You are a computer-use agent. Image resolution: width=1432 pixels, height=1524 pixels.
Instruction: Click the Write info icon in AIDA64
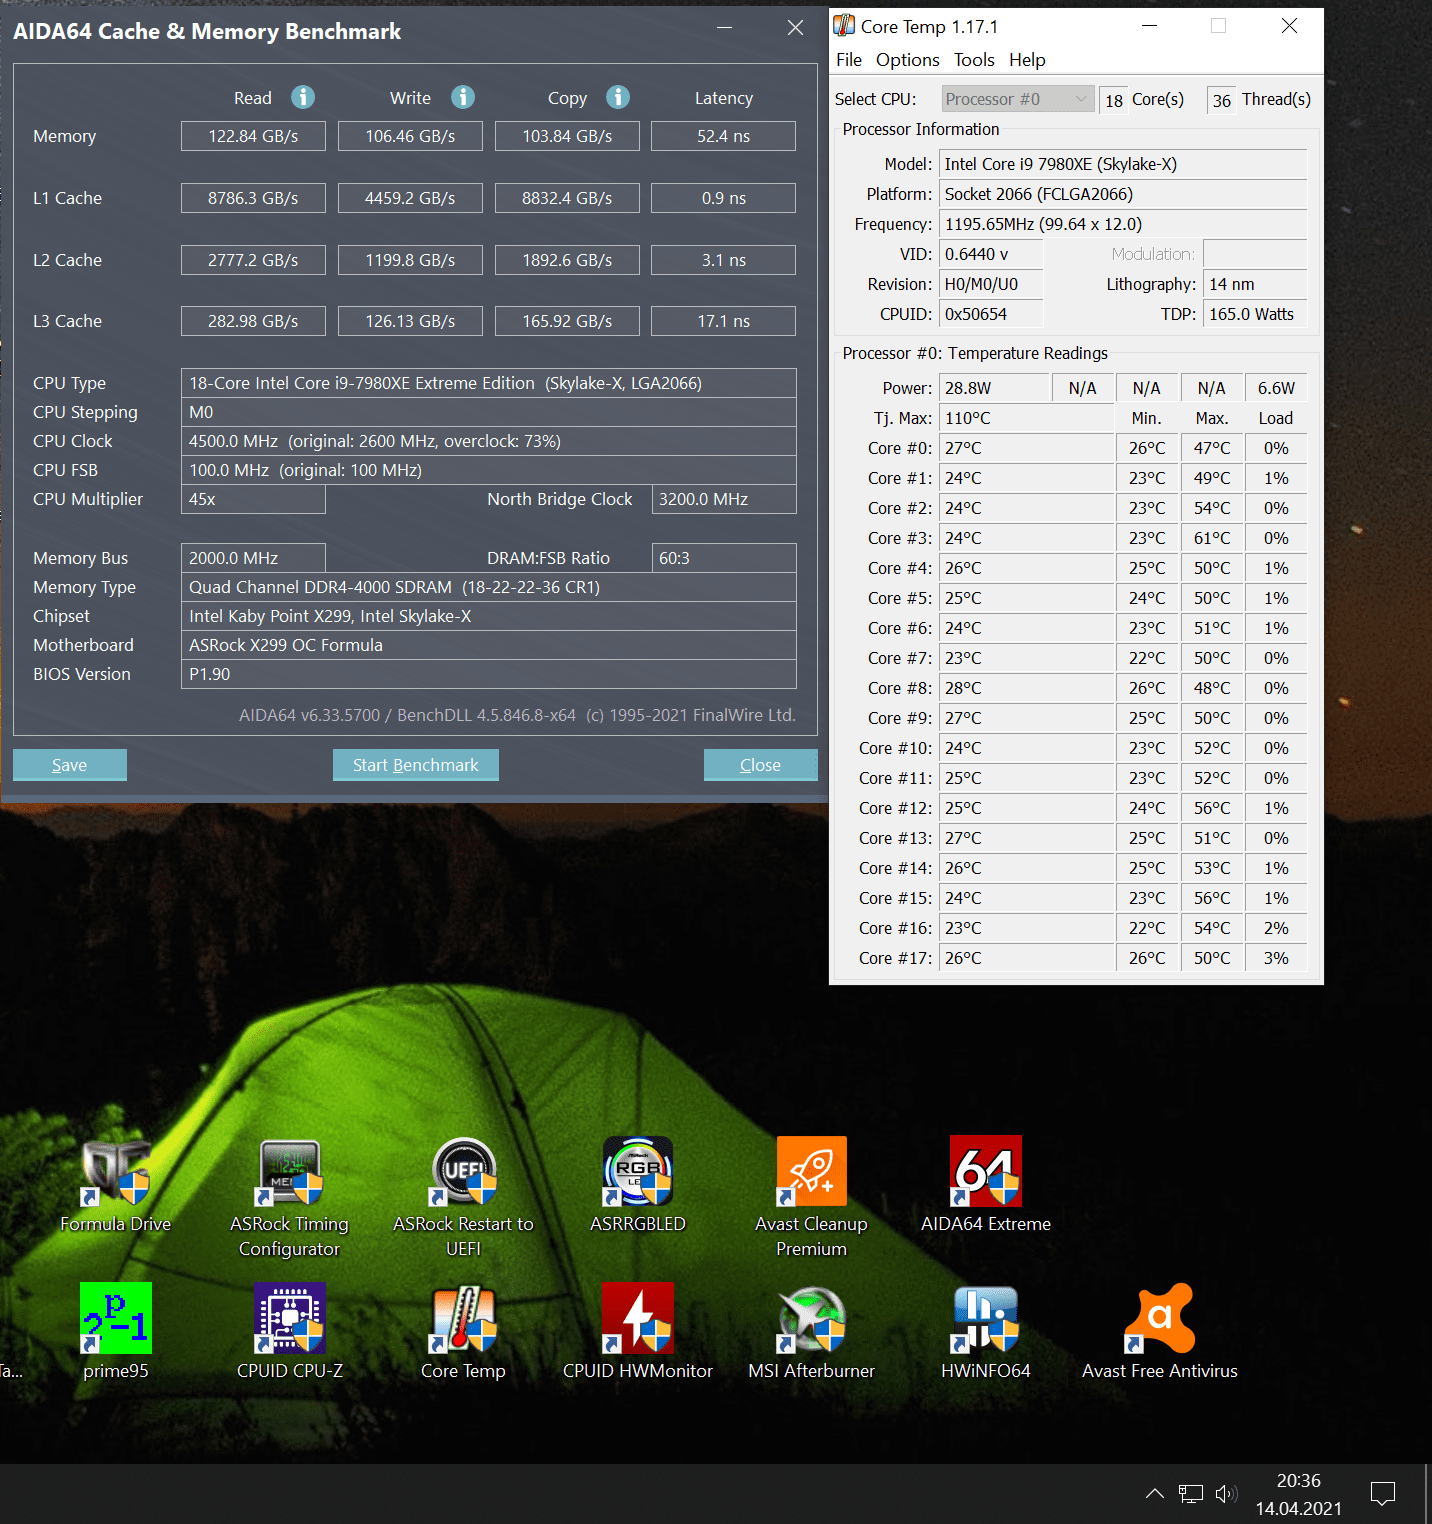[x=462, y=97]
